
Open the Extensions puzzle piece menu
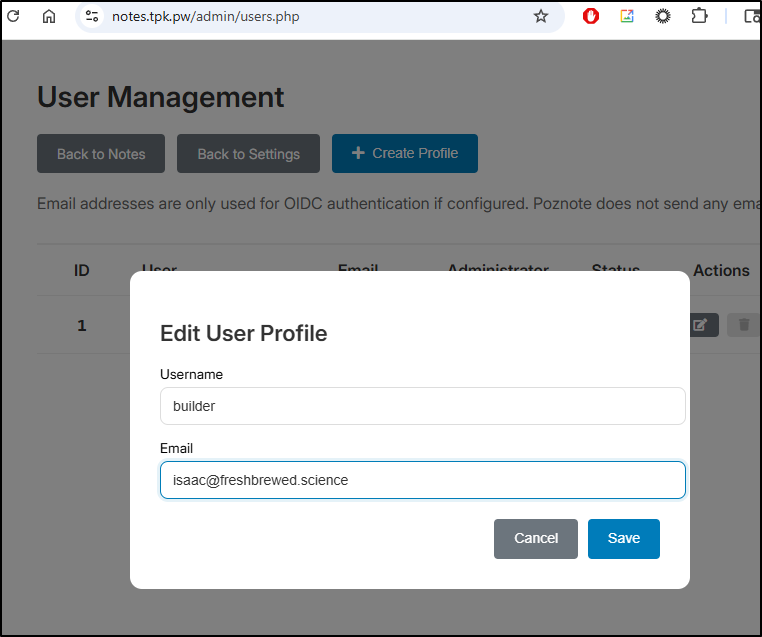[699, 16]
